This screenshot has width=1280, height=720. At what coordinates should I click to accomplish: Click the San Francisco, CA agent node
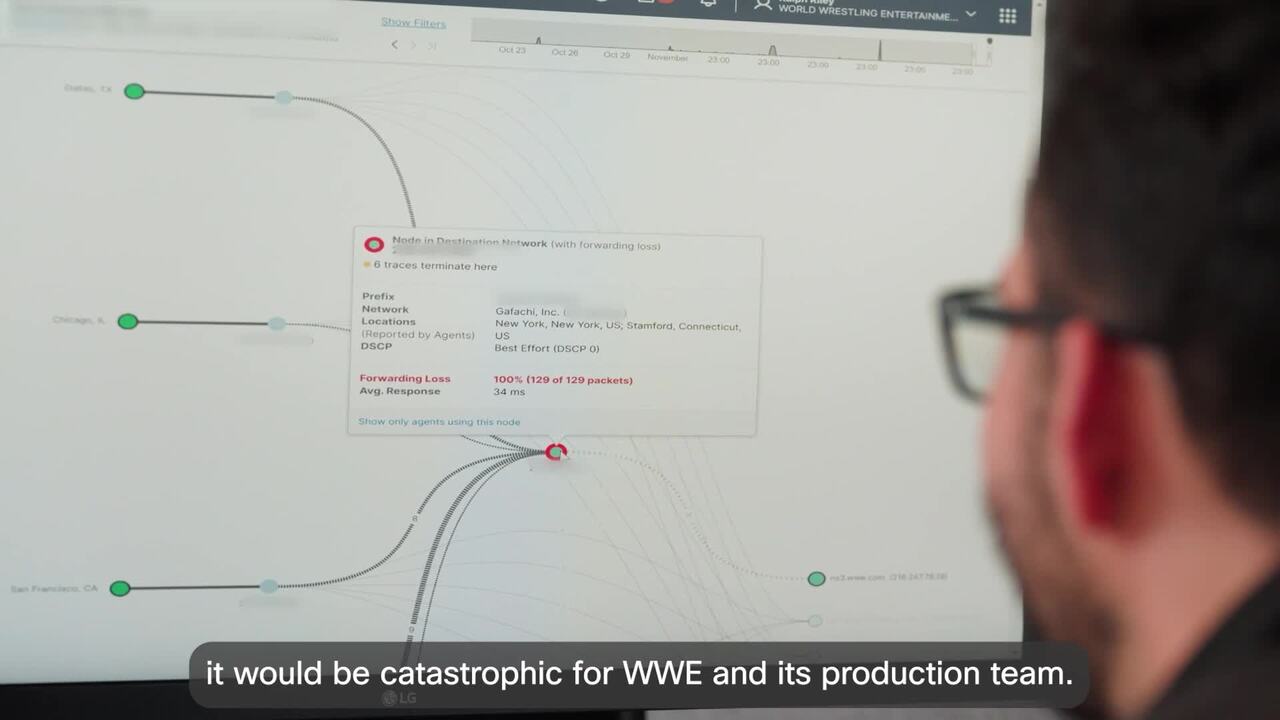[120, 588]
